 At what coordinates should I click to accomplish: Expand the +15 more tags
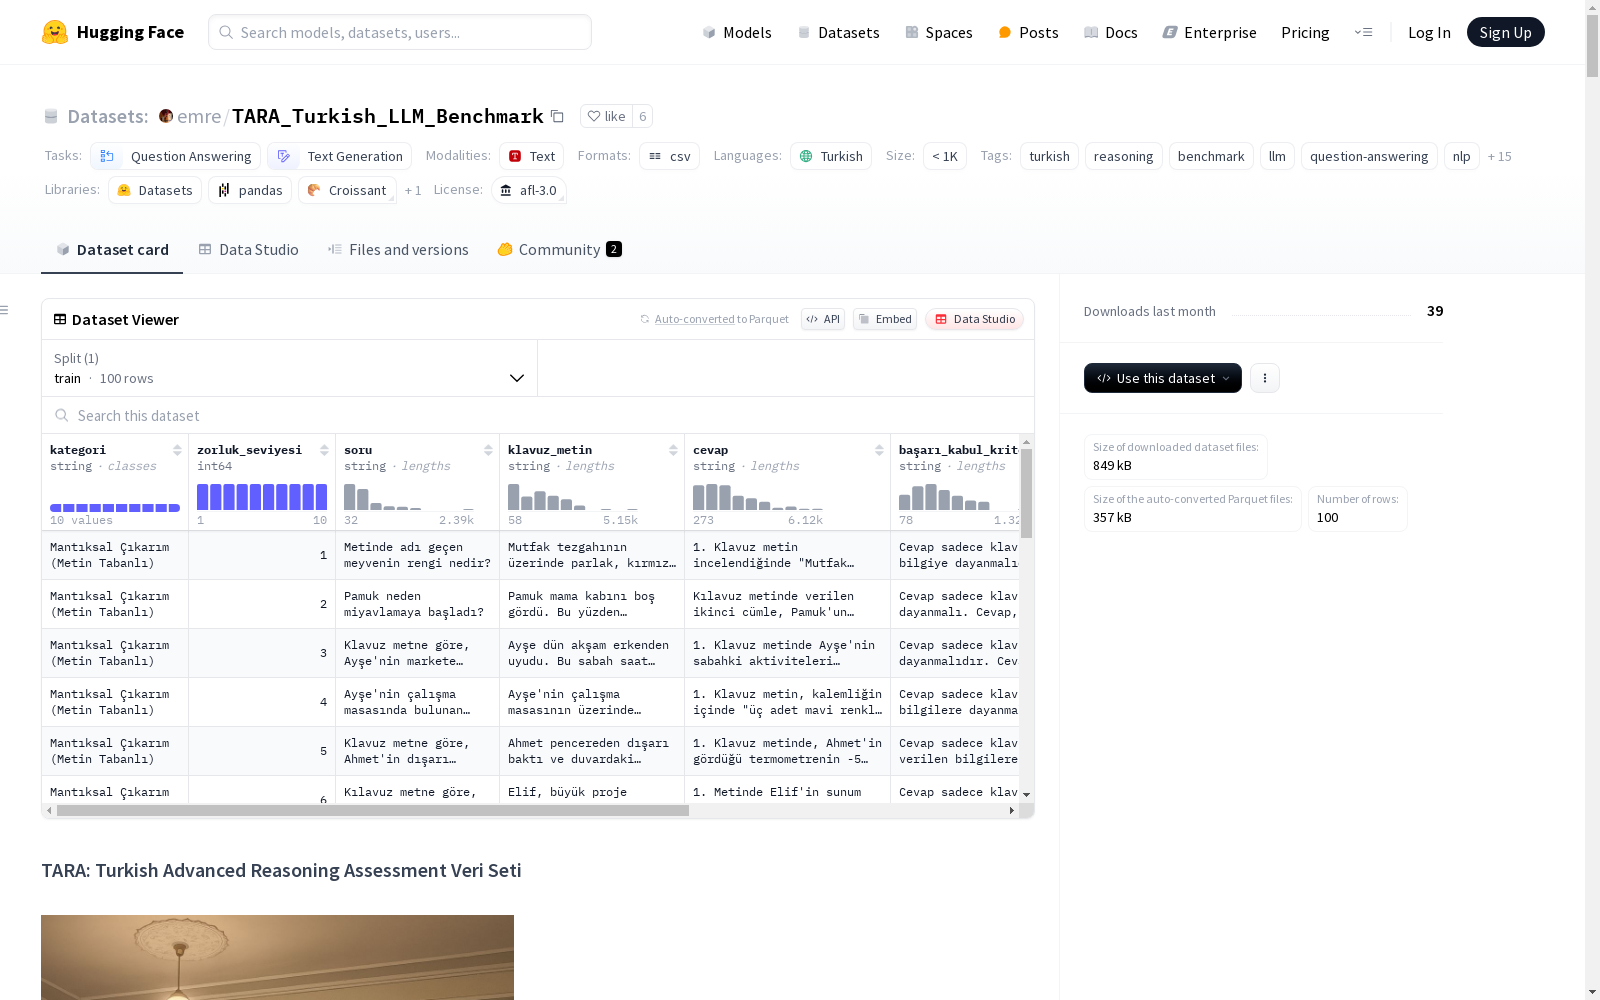click(x=1499, y=156)
